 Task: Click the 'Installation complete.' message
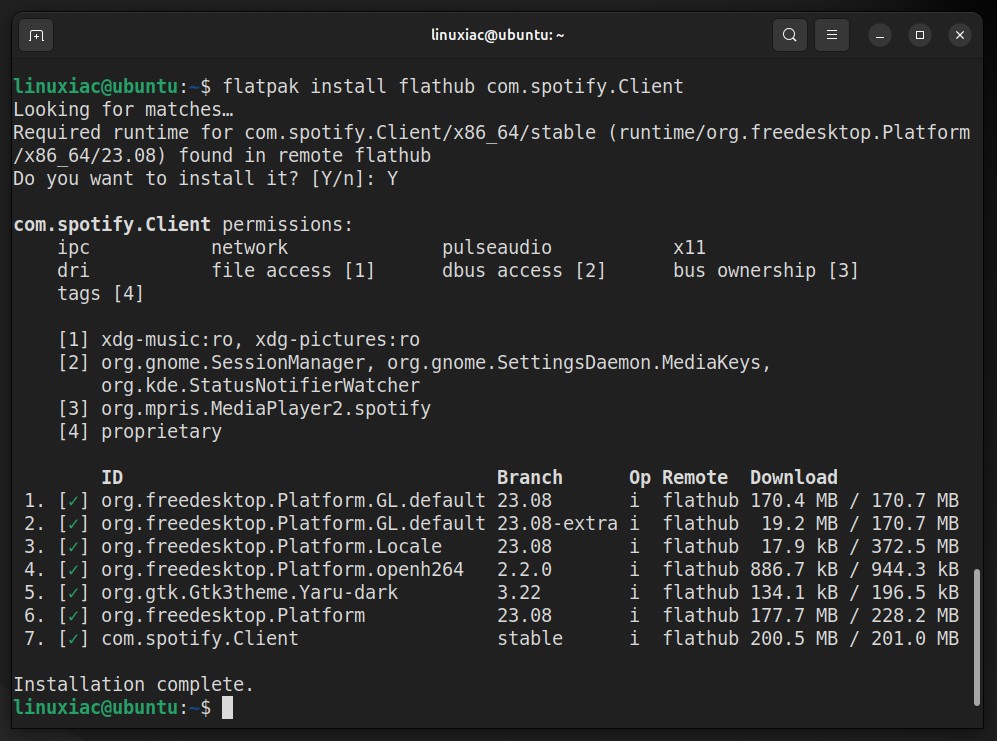click(134, 684)
